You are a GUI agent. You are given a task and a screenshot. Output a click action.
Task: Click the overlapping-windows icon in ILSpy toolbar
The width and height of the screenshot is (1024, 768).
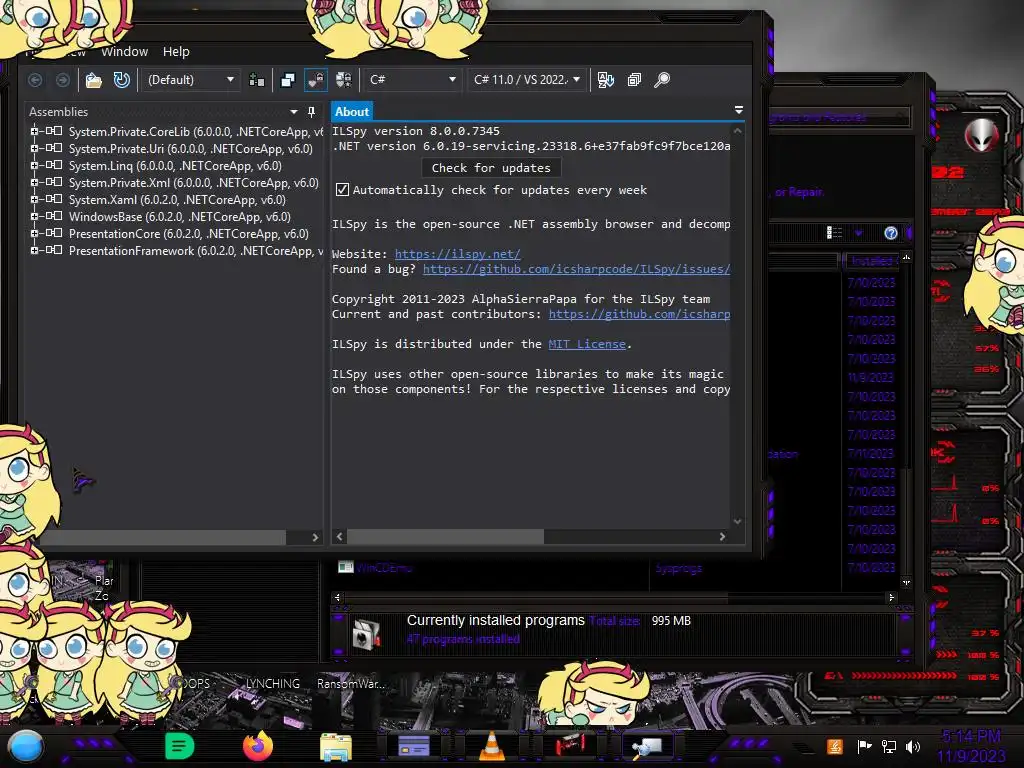(x=287, y=80)
